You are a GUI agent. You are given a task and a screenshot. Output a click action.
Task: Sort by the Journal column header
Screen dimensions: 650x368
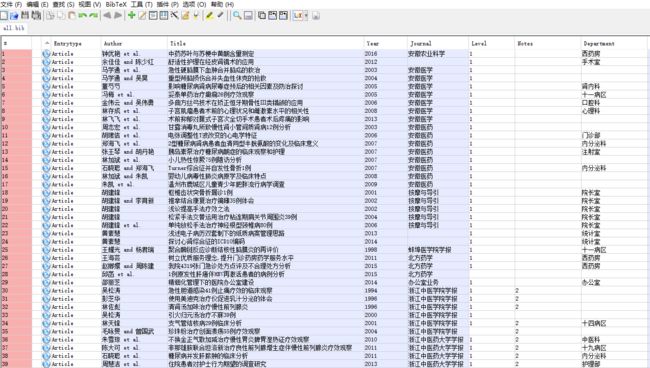point(438,44)
